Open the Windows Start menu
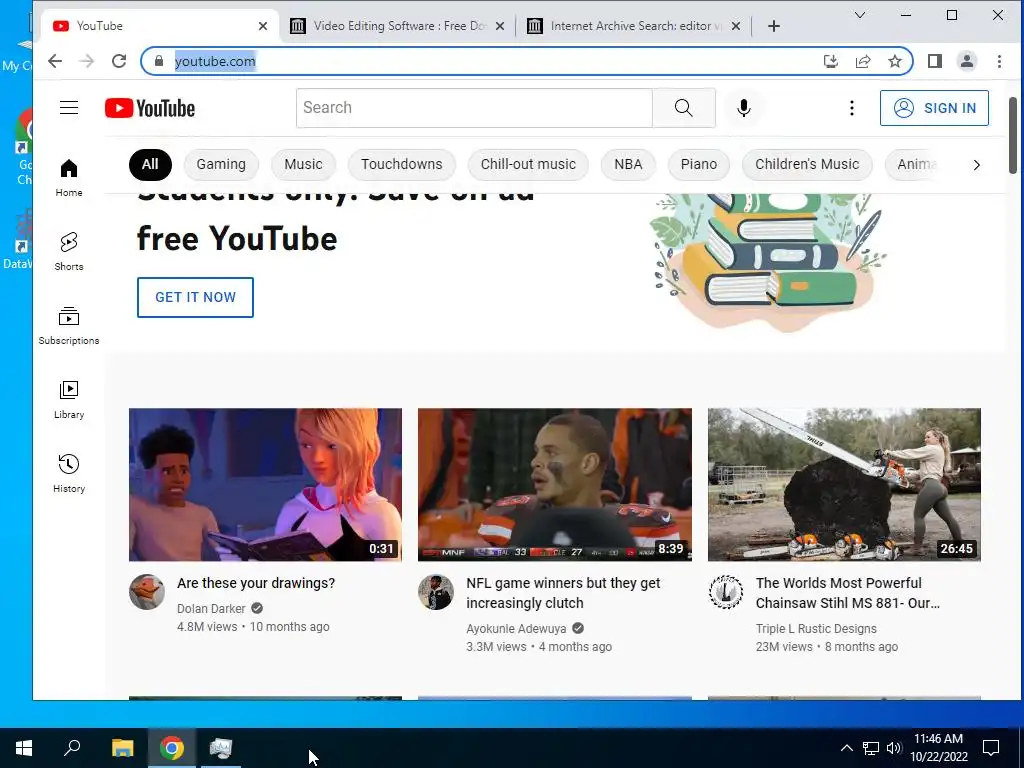 (24, 748)
